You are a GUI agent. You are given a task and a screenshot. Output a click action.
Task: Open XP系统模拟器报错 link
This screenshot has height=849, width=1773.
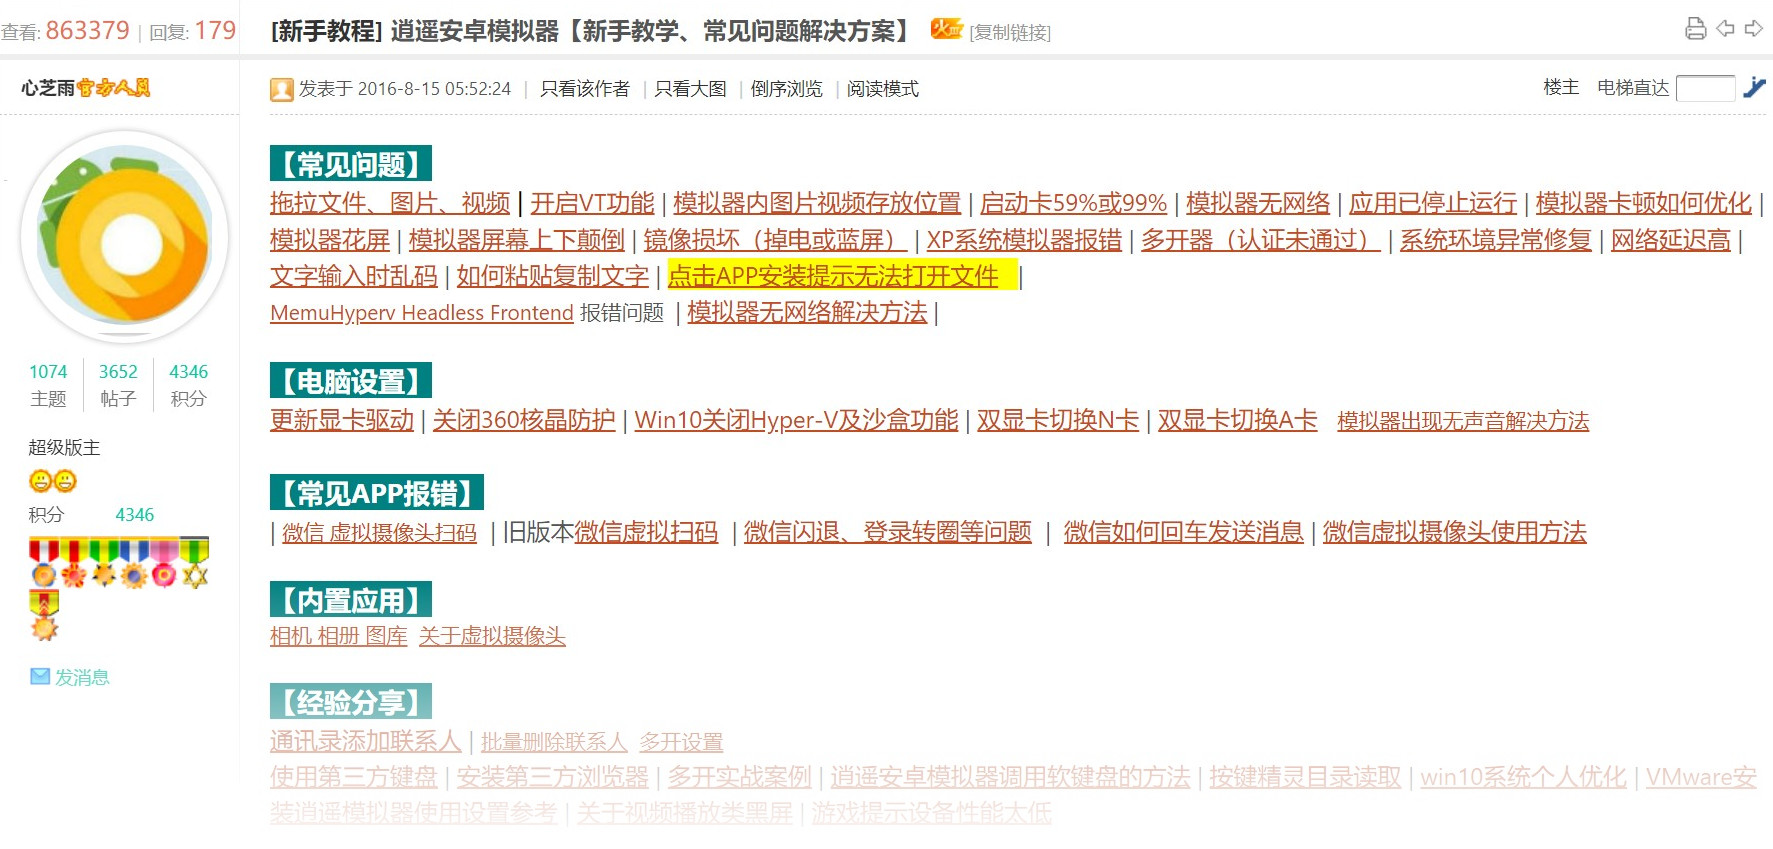click(x=1024, y=240)
